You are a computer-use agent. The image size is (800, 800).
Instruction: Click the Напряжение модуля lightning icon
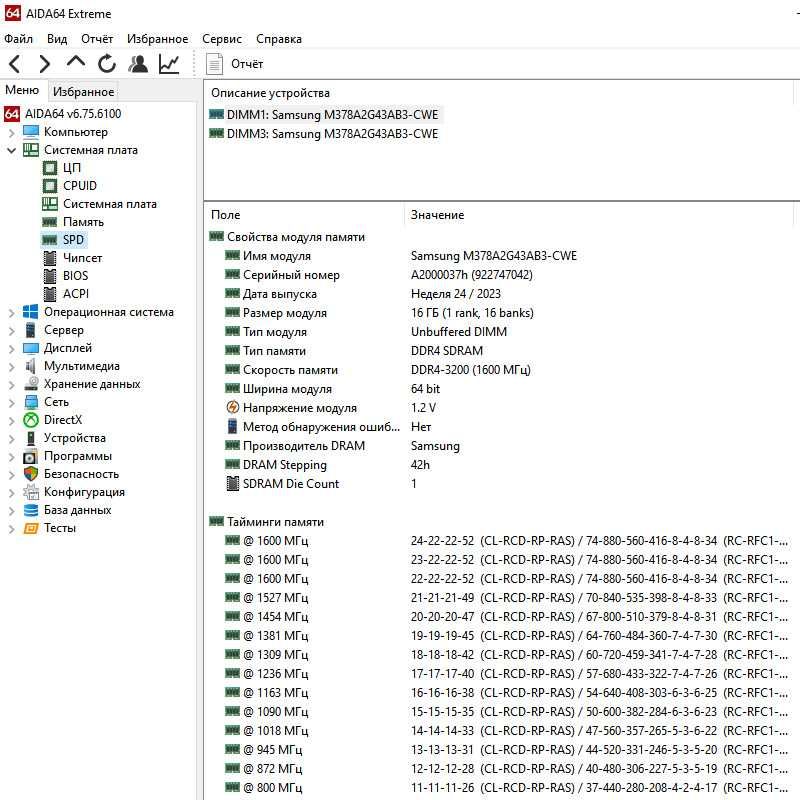[x=233, y=407]
